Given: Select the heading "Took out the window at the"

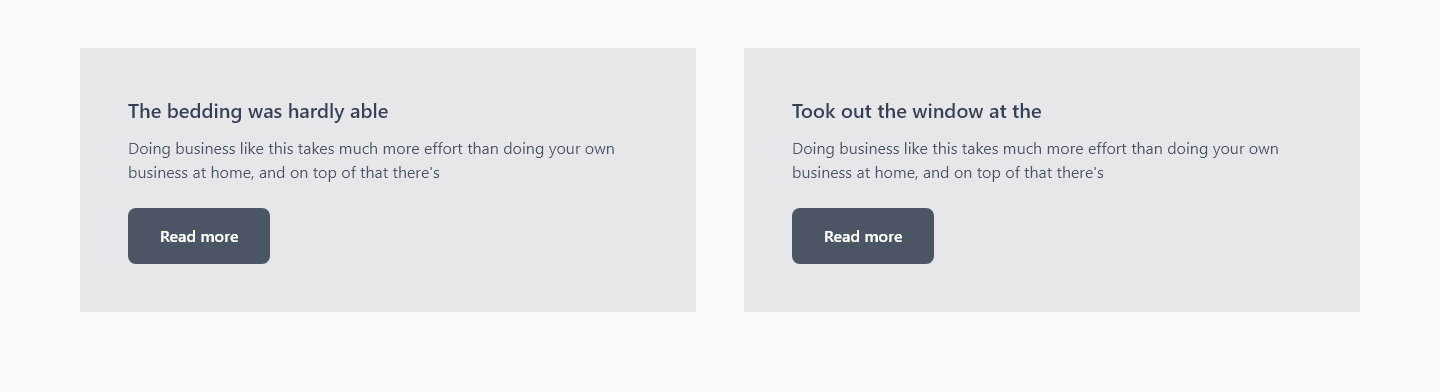Looking at the screenshot, I should click(917, 111).
